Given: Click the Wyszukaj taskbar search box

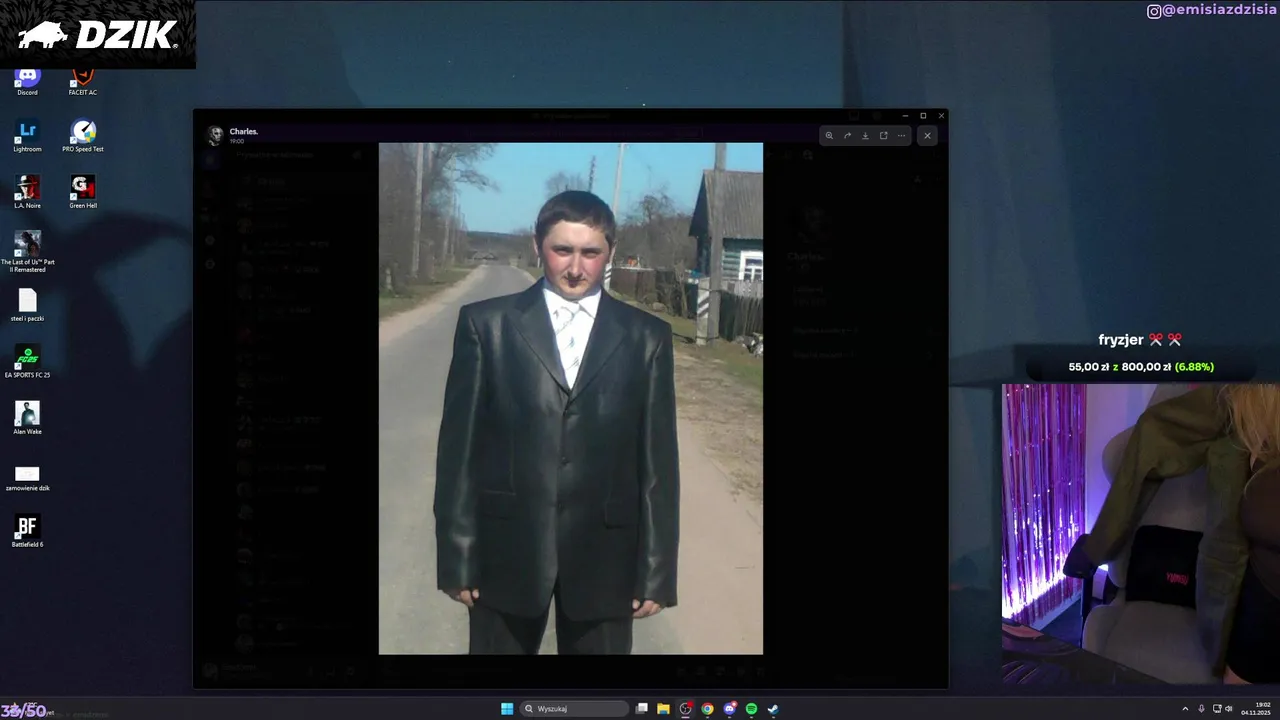Looking at the screenshot, I should [574, 709].
